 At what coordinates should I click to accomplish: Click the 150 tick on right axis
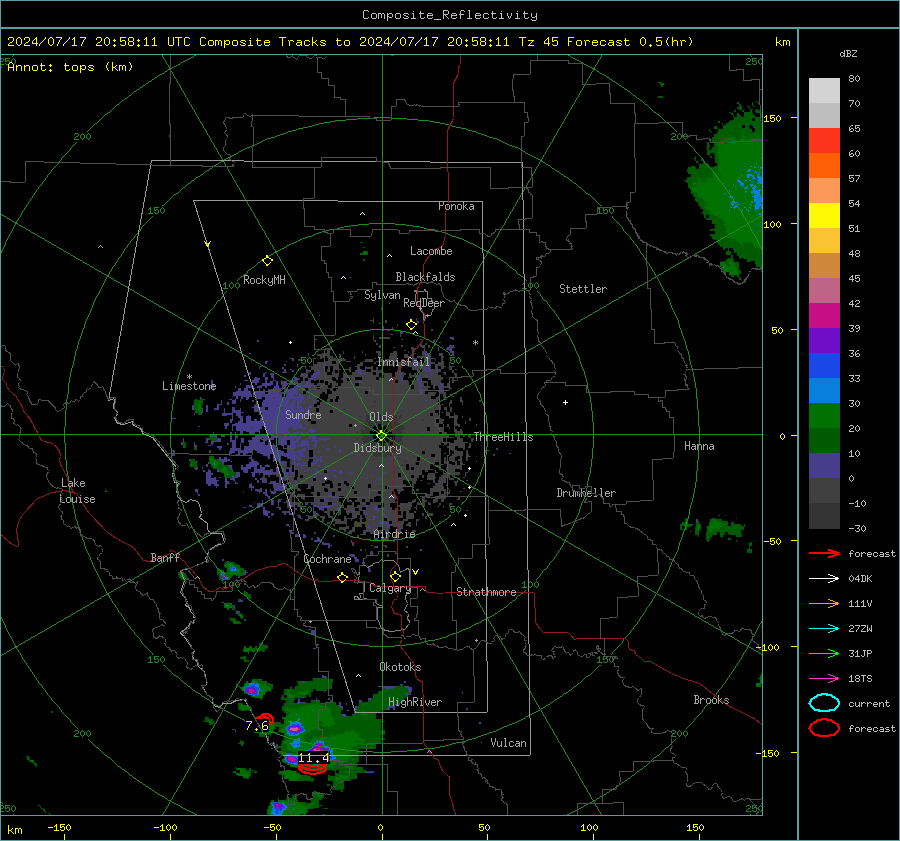point(772,118)
